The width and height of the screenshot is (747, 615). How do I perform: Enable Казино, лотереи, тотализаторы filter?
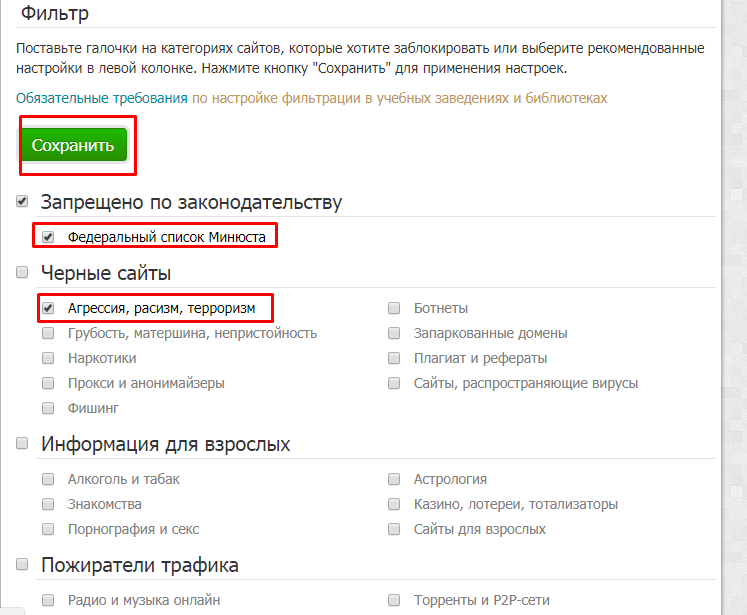tap(394, 504)
